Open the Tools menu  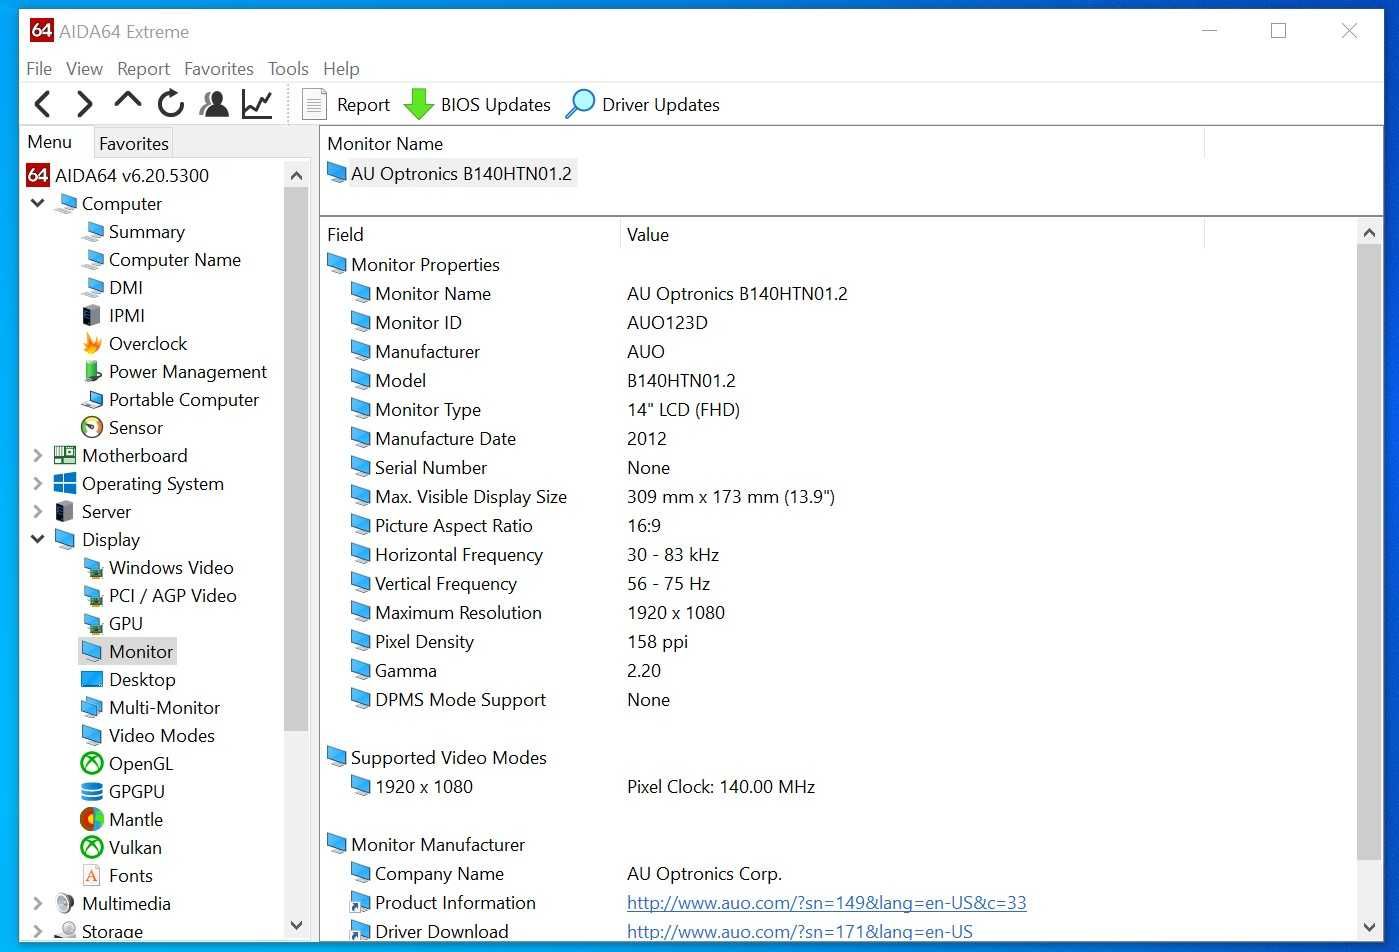pos(288,69)
